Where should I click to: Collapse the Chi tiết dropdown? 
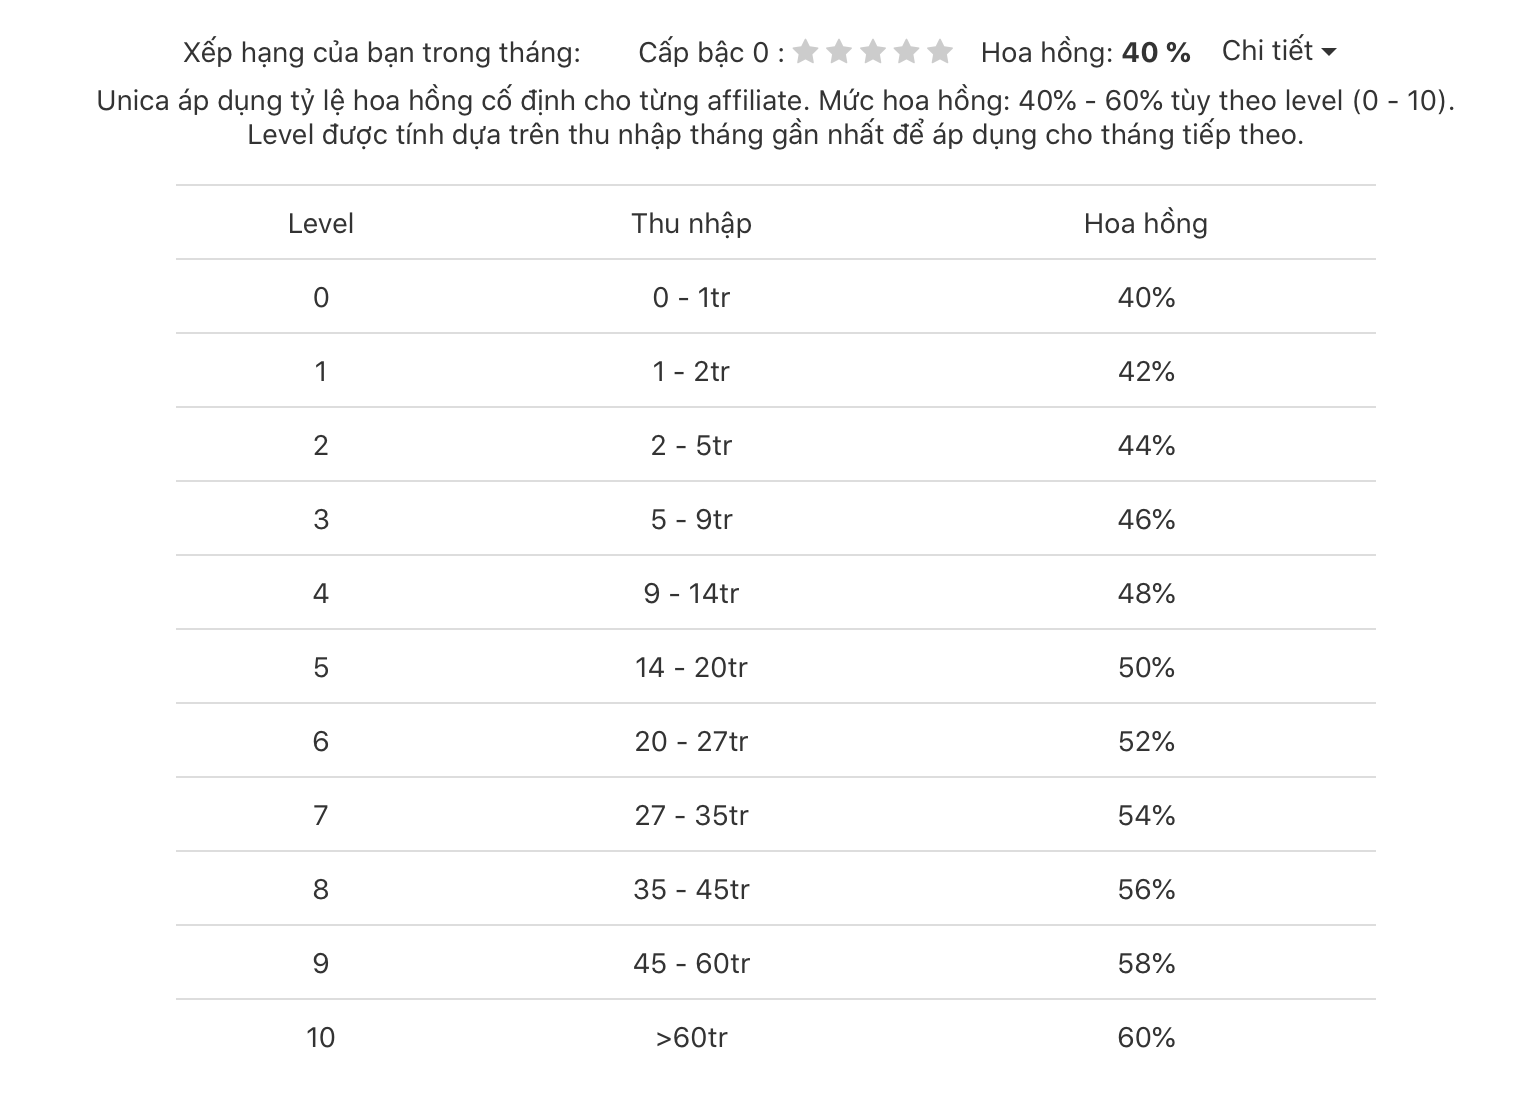tap(1279, 51)
